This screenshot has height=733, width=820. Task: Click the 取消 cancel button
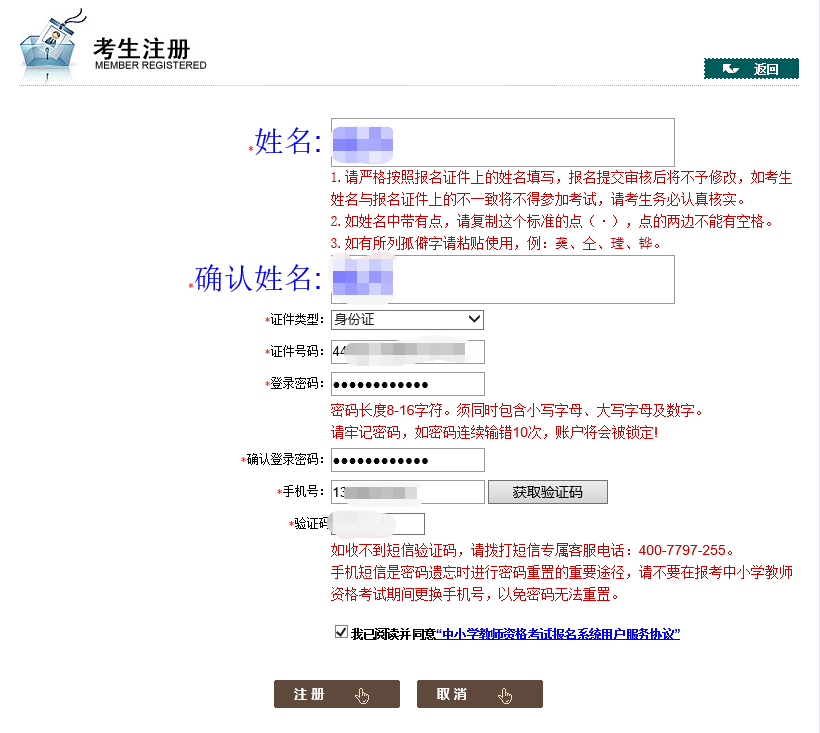pos(479,694)
